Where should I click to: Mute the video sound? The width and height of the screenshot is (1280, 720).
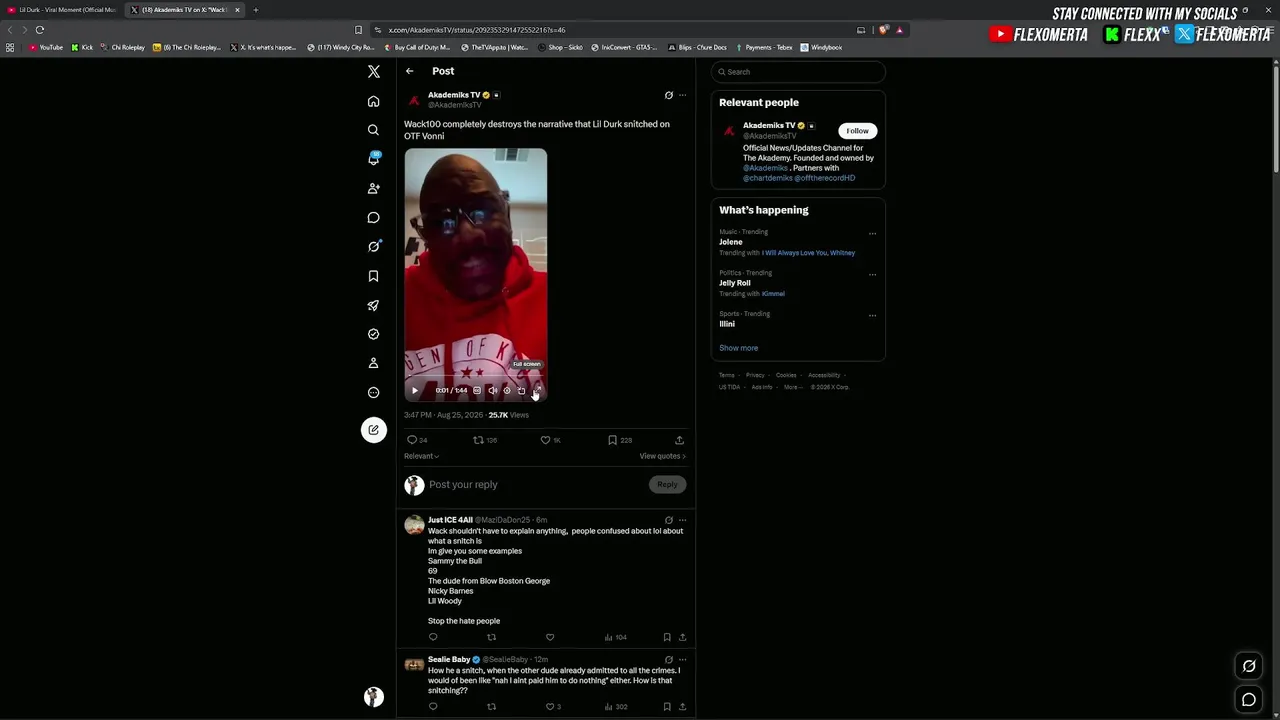(492, 390)
